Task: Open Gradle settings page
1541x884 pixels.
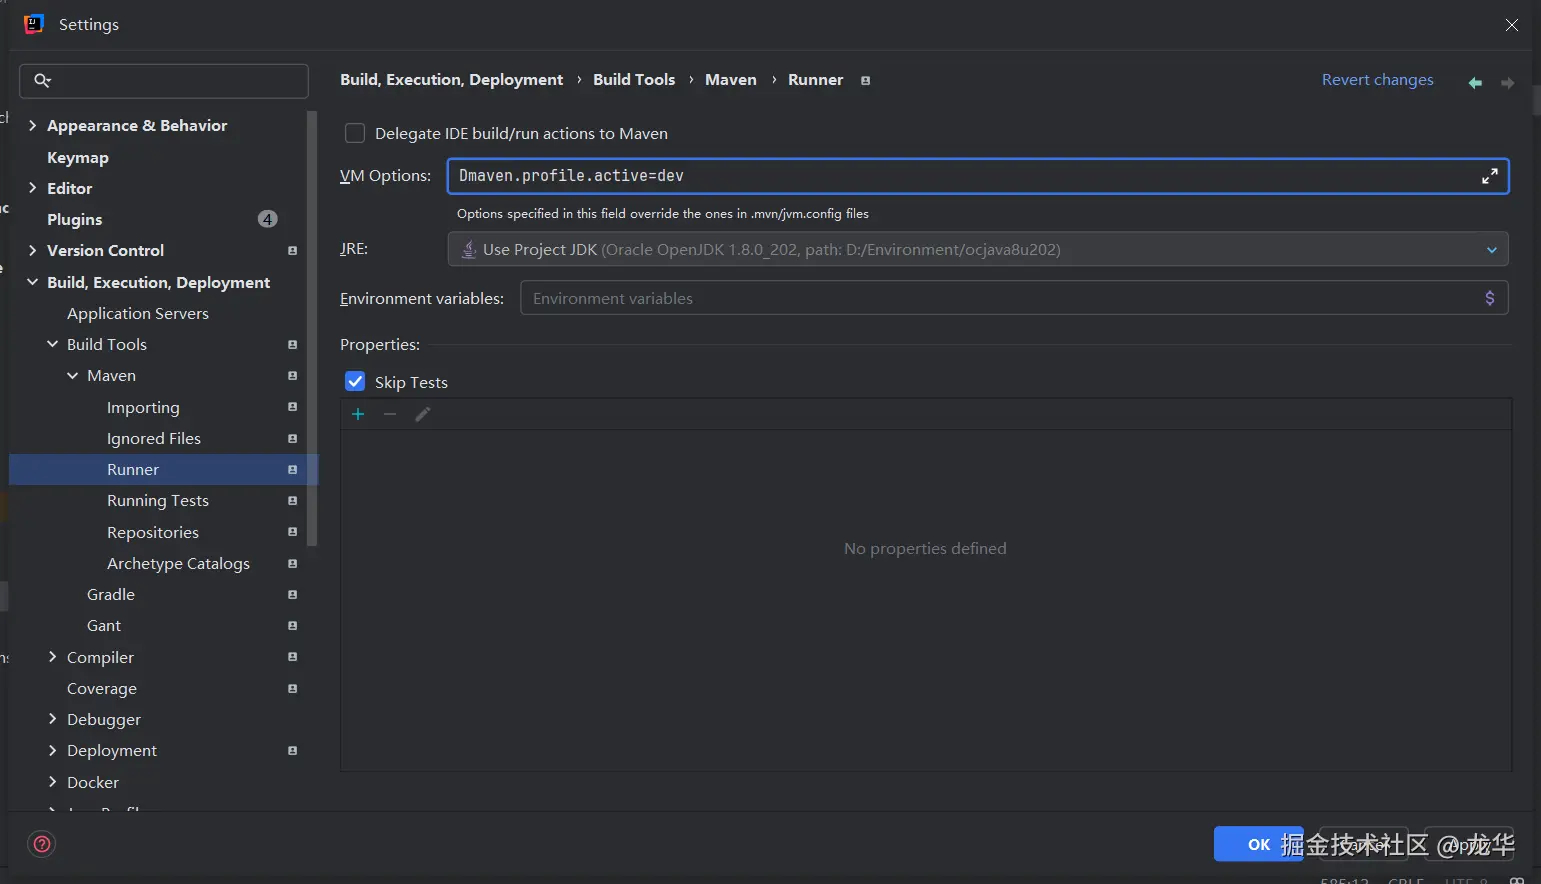Action: coord(111,594)
